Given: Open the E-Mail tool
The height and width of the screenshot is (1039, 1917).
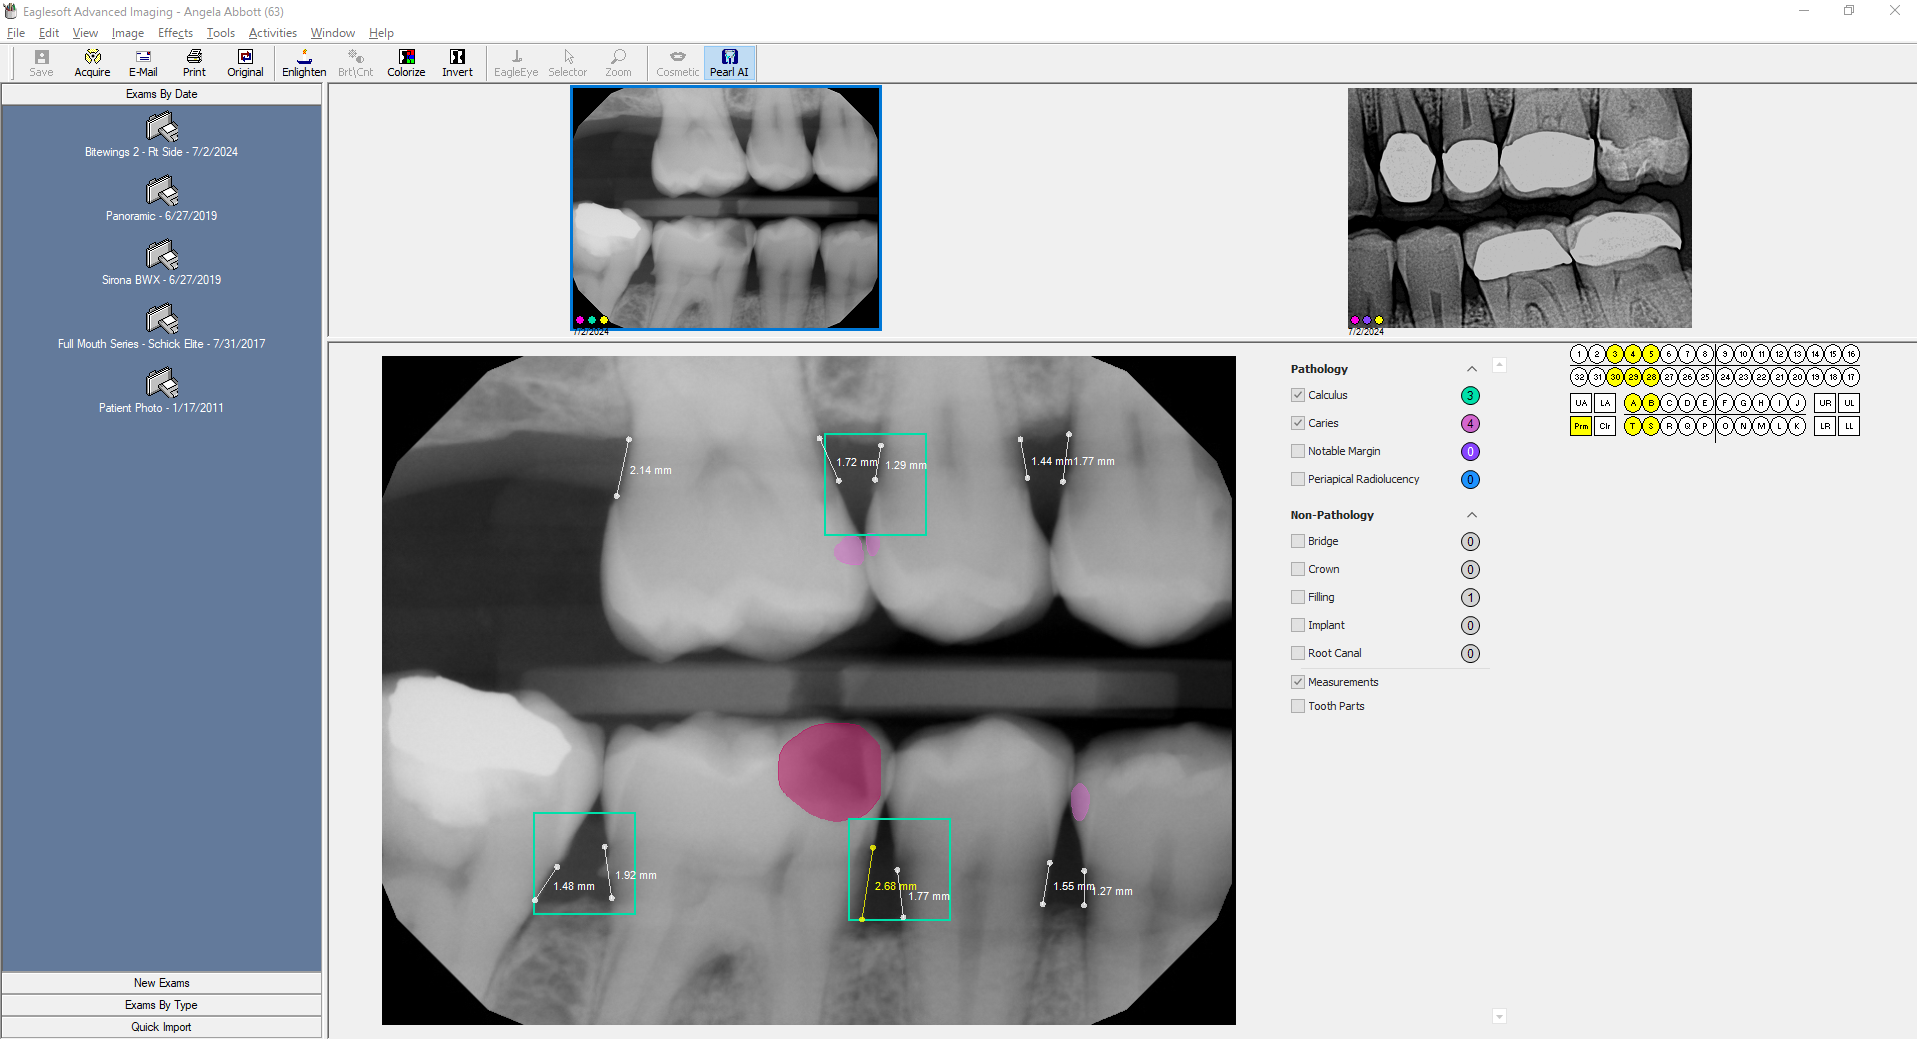Looking at the screenshot, I should (143, 63).
